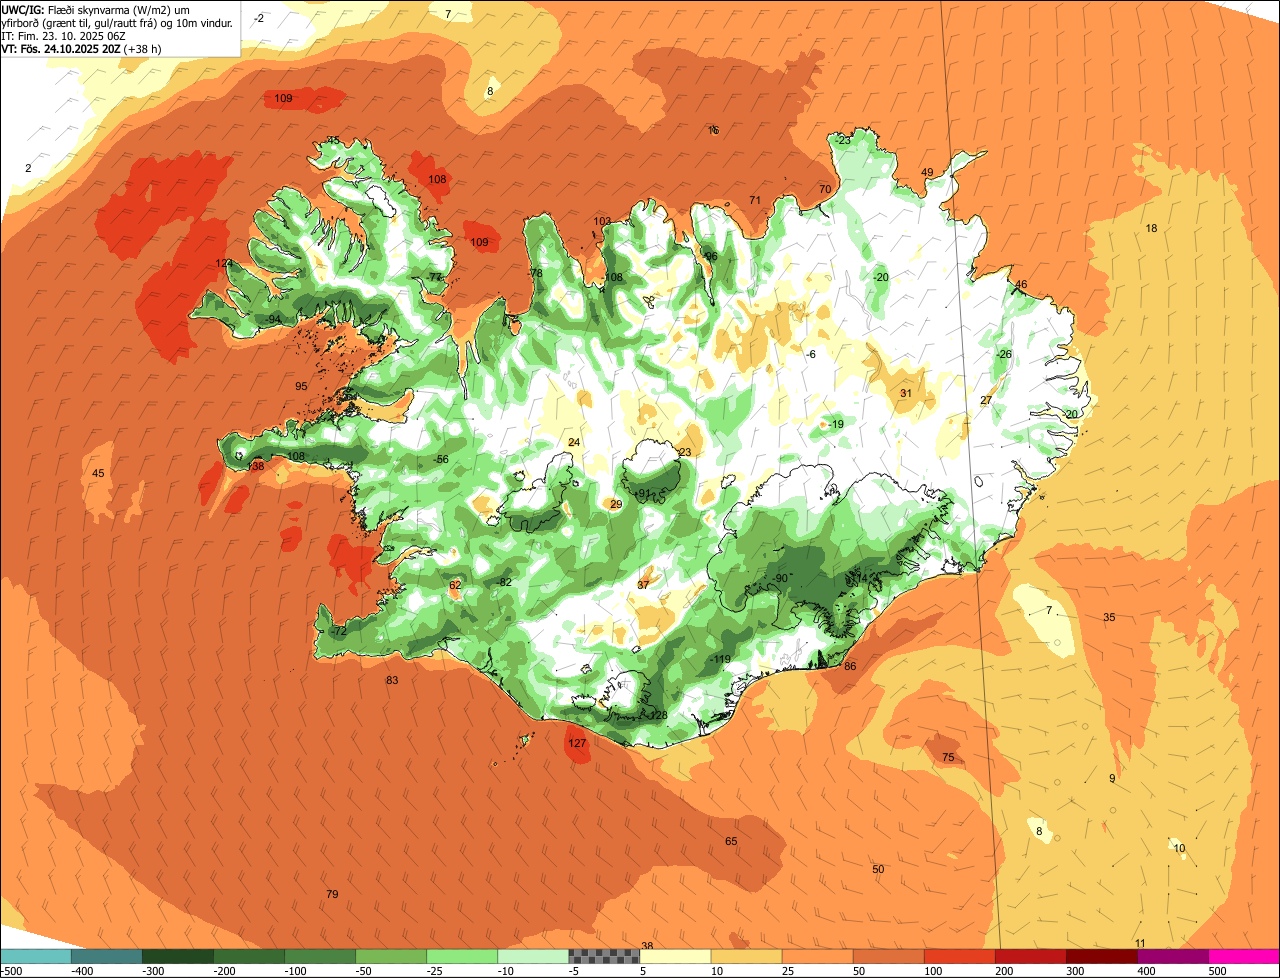Click the map value '-78' in northwest Iceland
The image size is (1280, 978).
(x=535, y=273)
